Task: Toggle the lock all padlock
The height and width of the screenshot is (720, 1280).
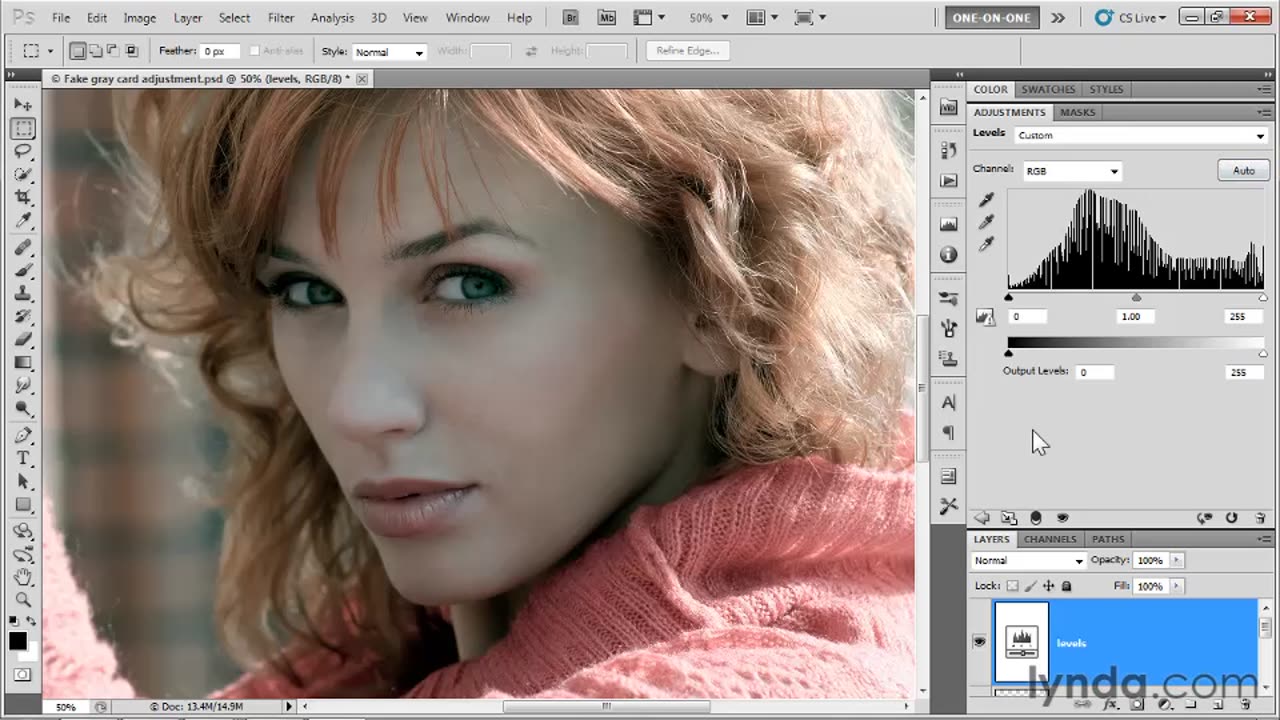Action: [1066, 586]
